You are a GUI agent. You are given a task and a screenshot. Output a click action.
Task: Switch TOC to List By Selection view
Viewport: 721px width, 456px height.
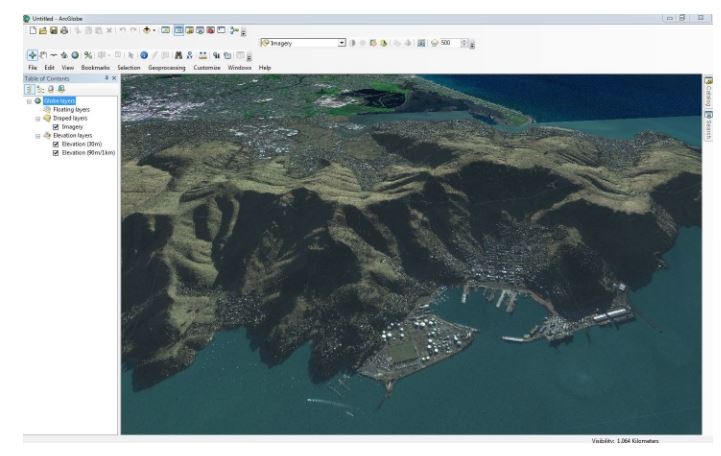click(61, 89)
